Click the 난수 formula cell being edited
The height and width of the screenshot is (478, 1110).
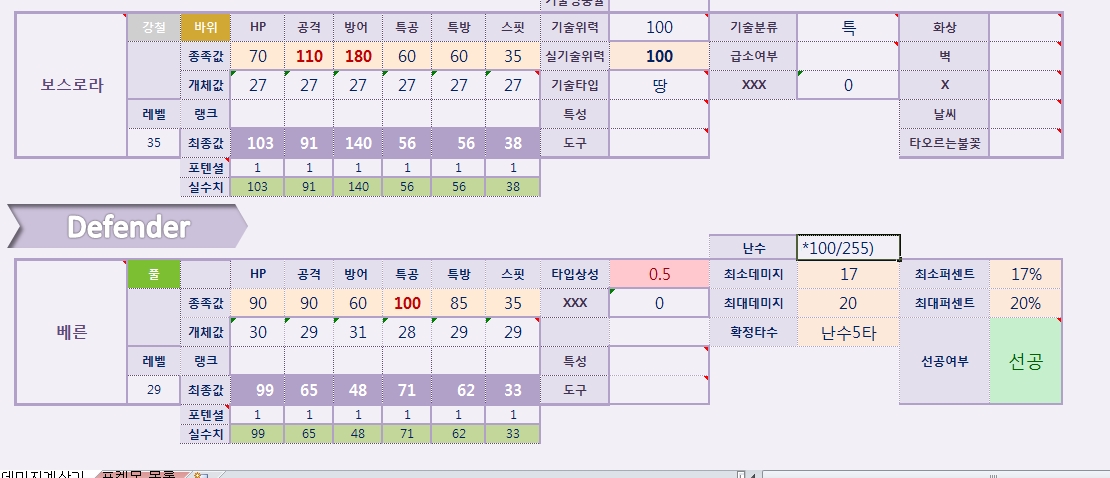(848, 247)
